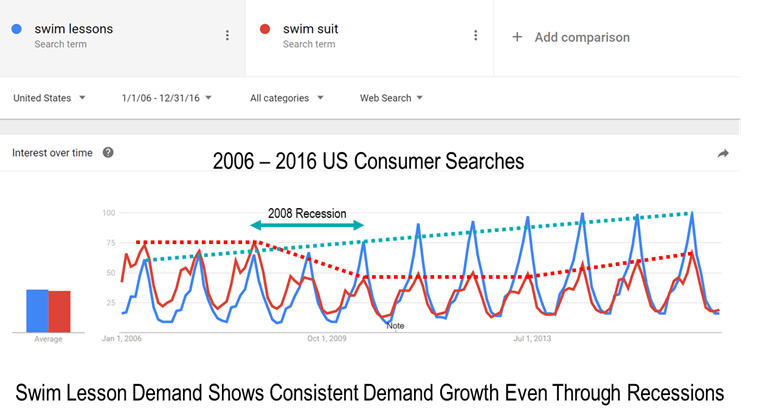Share the chart with the arrow icon
Screen dimensions: 757x420
pos(723,154)
